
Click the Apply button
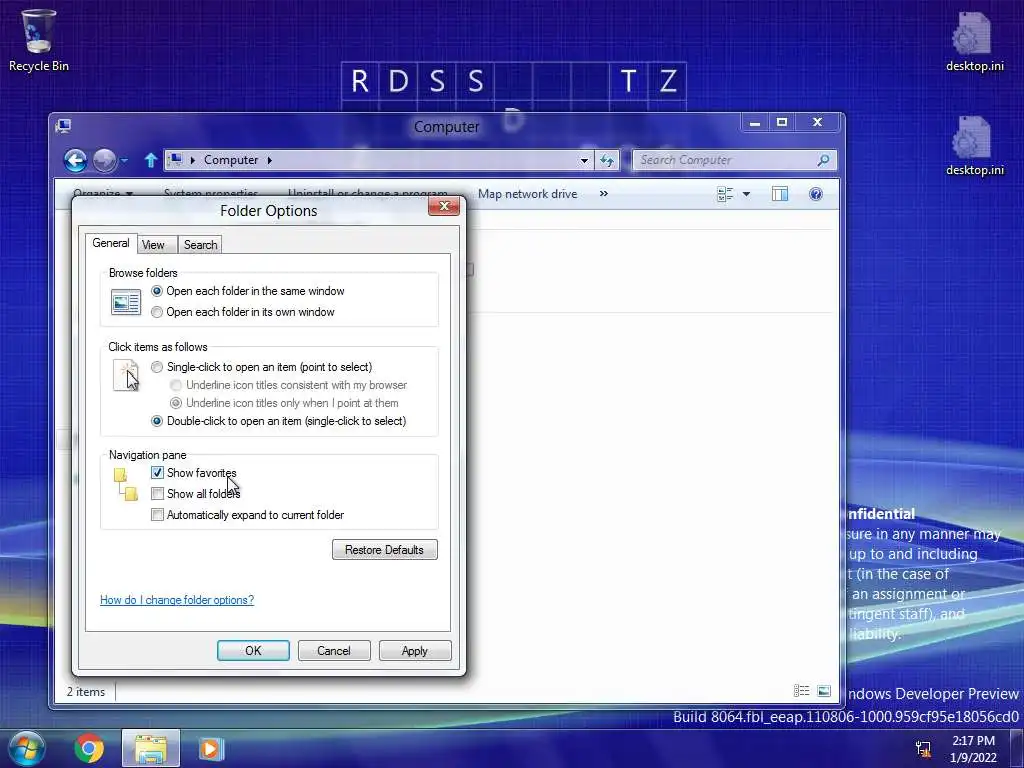[415, 650]
